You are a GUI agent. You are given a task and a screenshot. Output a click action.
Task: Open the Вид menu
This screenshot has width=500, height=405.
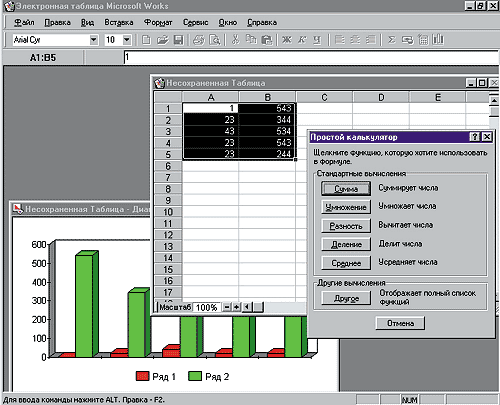tap(87, 22)
